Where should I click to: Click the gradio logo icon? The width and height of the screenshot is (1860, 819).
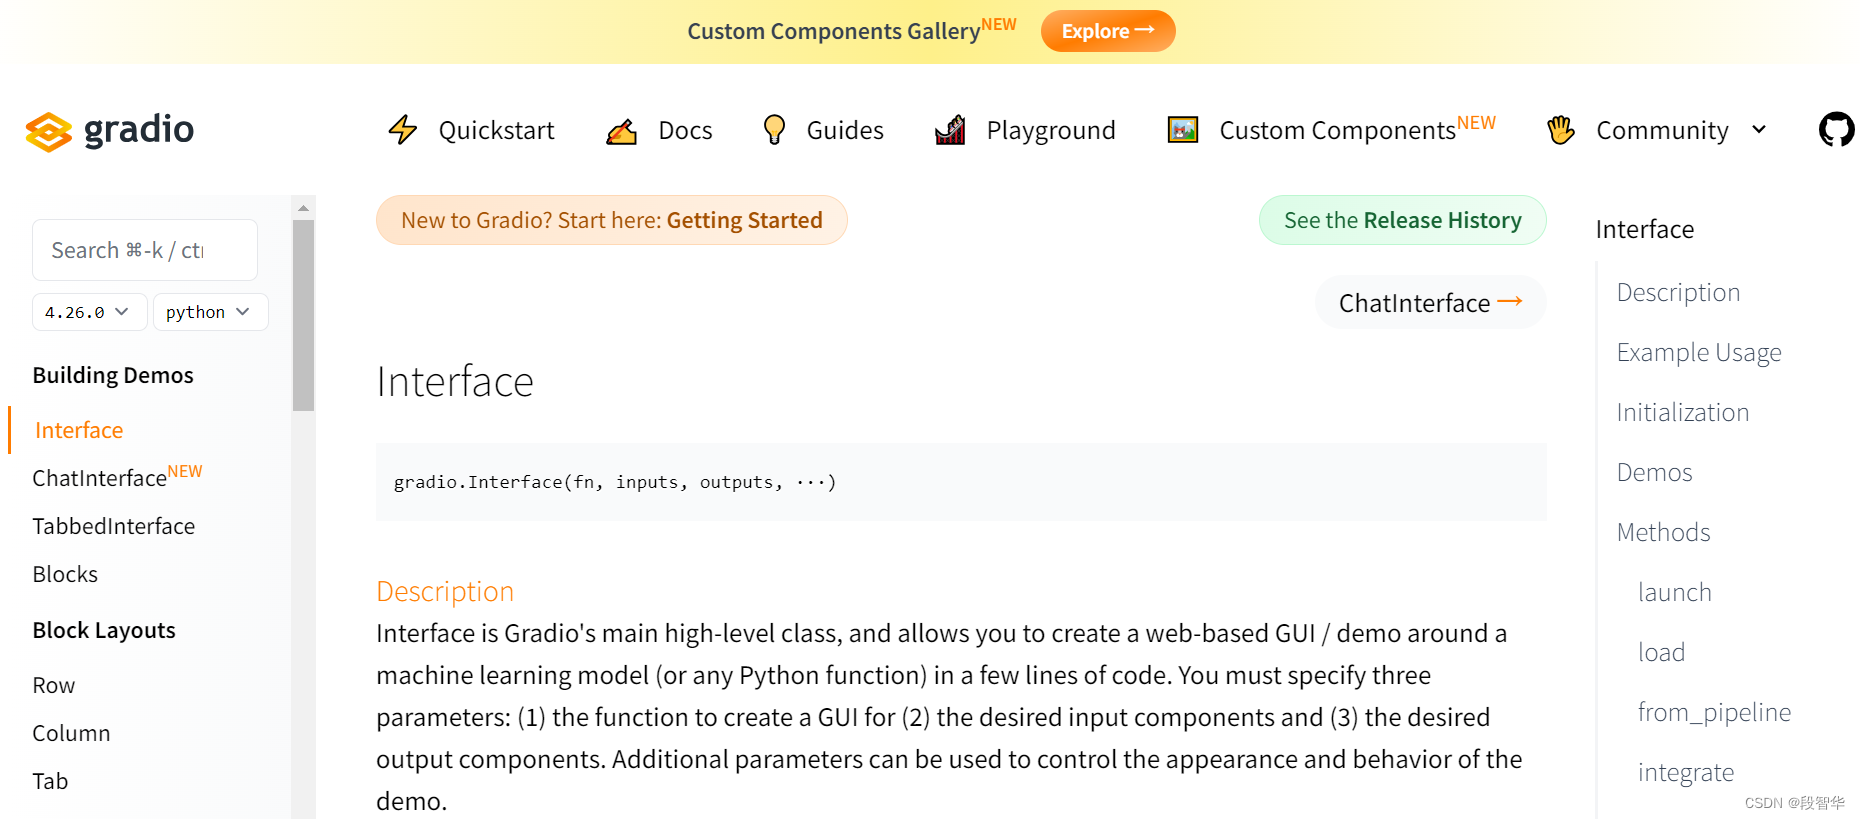48,131
